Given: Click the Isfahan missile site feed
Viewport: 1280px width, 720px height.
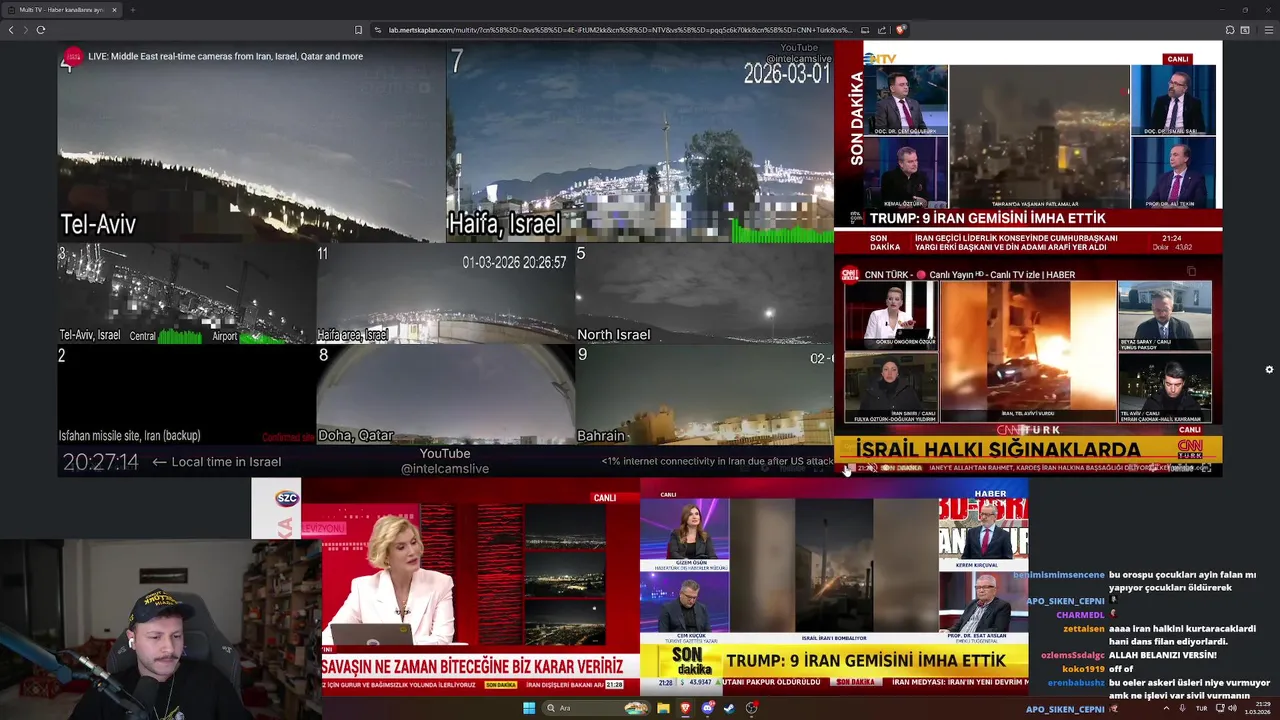Looking at the screenshot, I should [186, 395].
